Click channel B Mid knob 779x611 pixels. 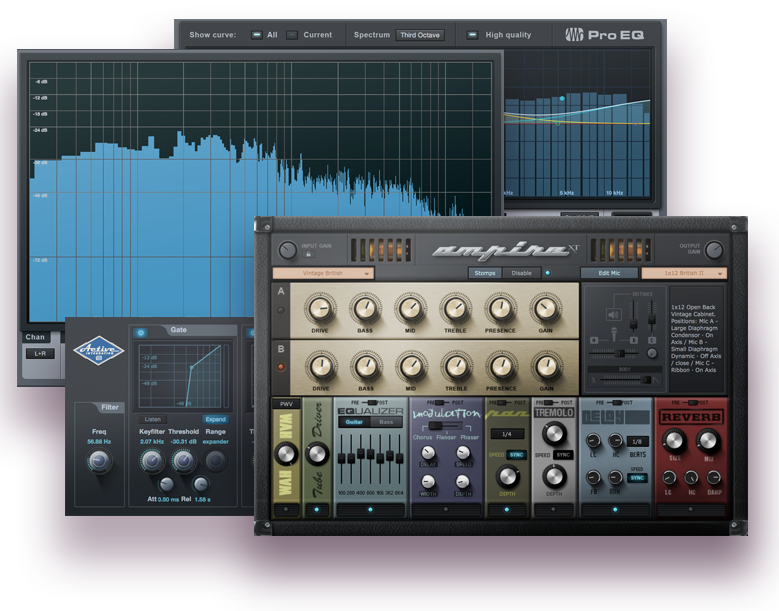(x=411, y=367)
